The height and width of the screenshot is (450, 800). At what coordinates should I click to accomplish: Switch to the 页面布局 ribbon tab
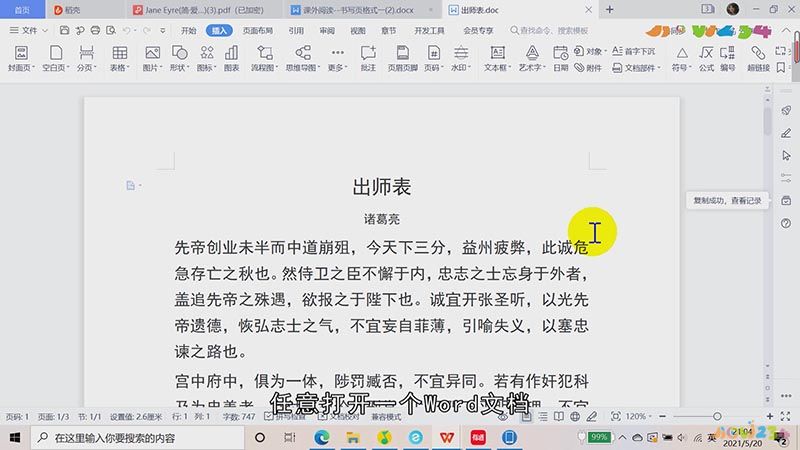258,31
